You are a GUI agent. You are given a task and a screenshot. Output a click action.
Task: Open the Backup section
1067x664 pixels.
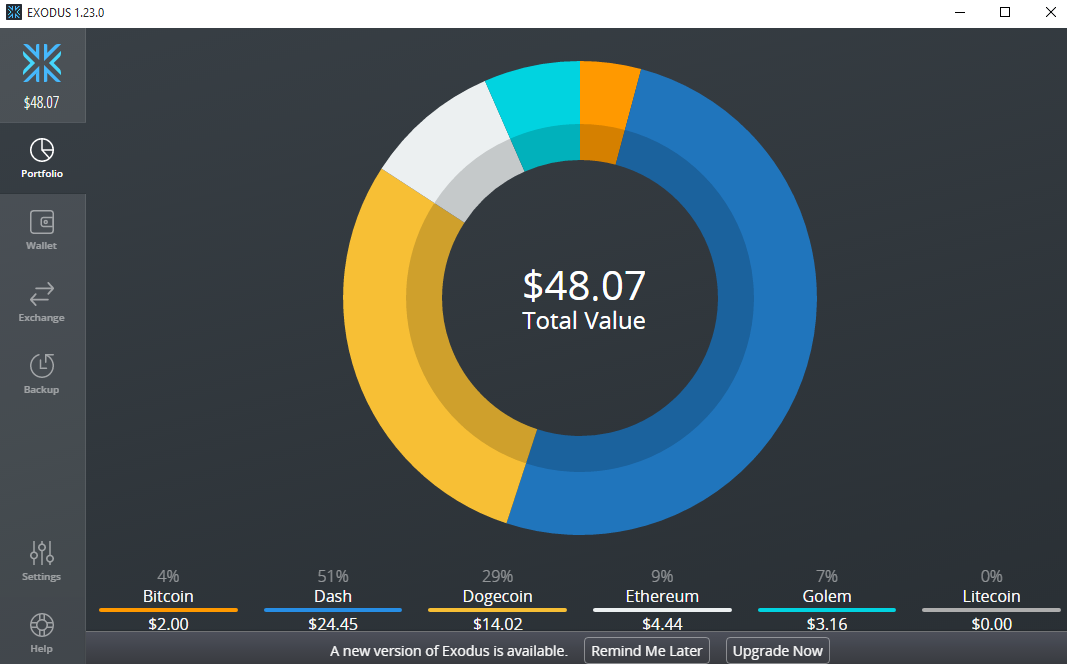42,374
